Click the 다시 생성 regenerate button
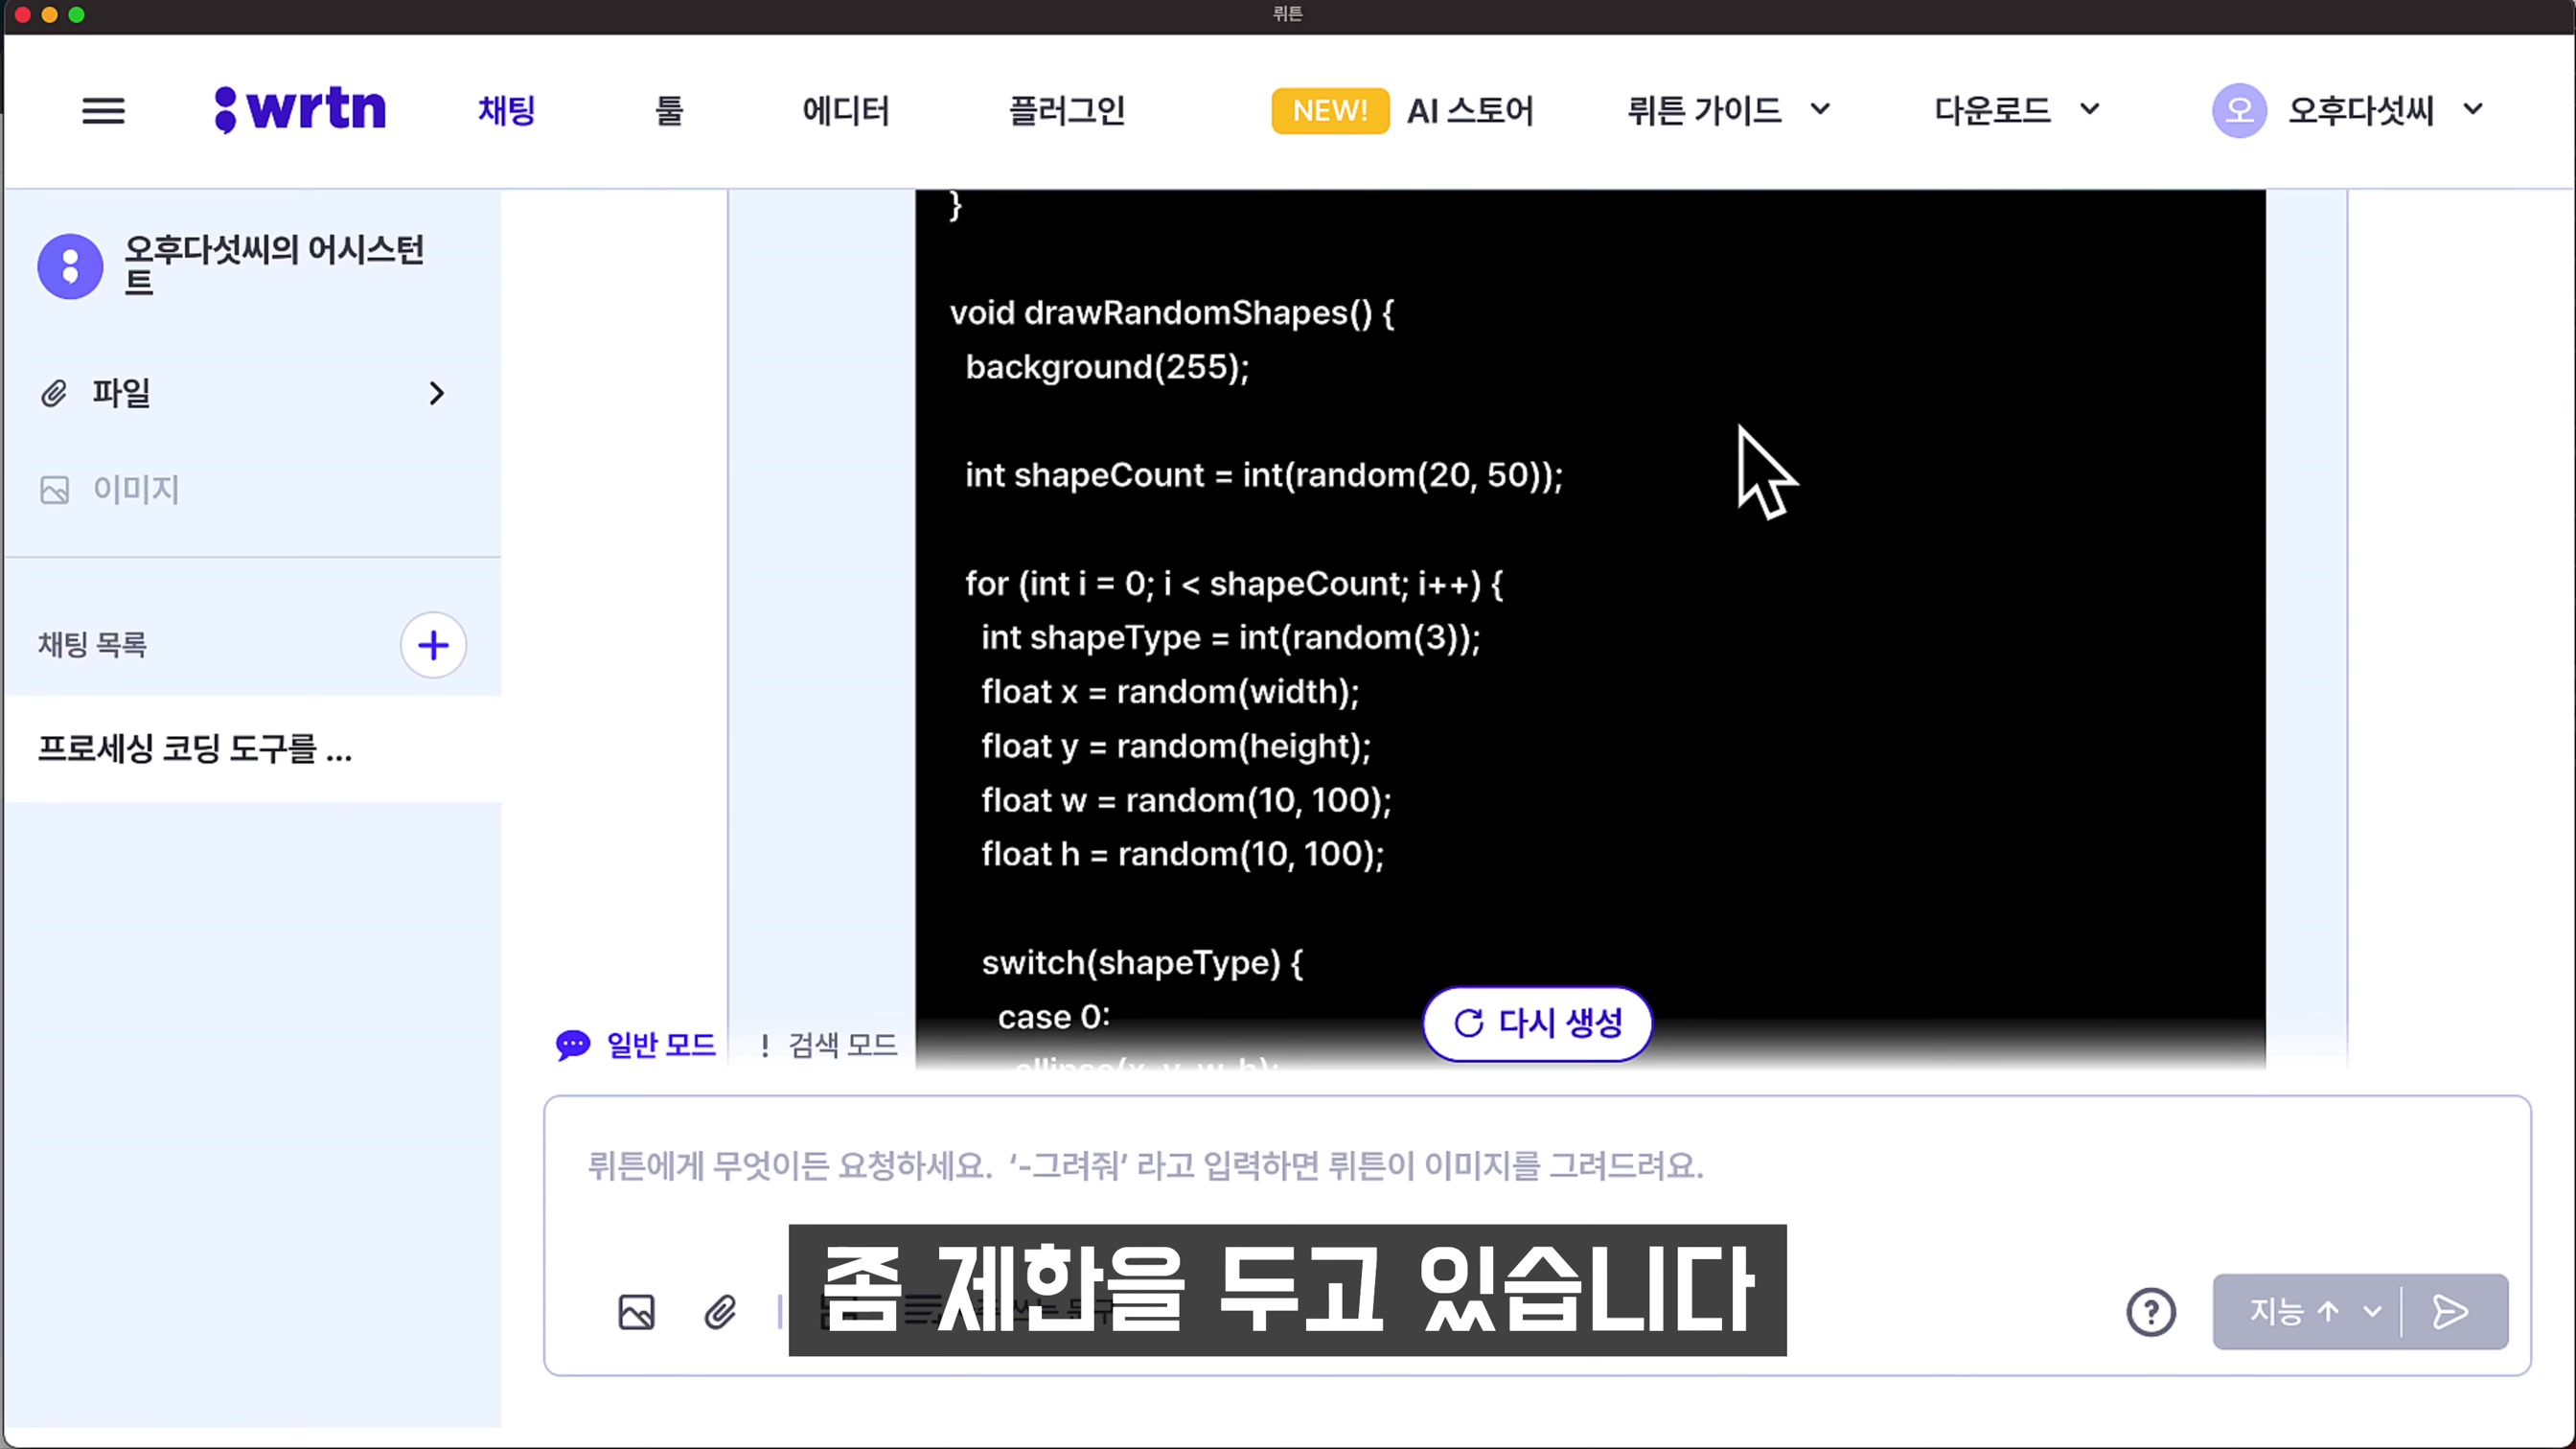The image size is (2576, 1449). (x=1537, y=1023)
